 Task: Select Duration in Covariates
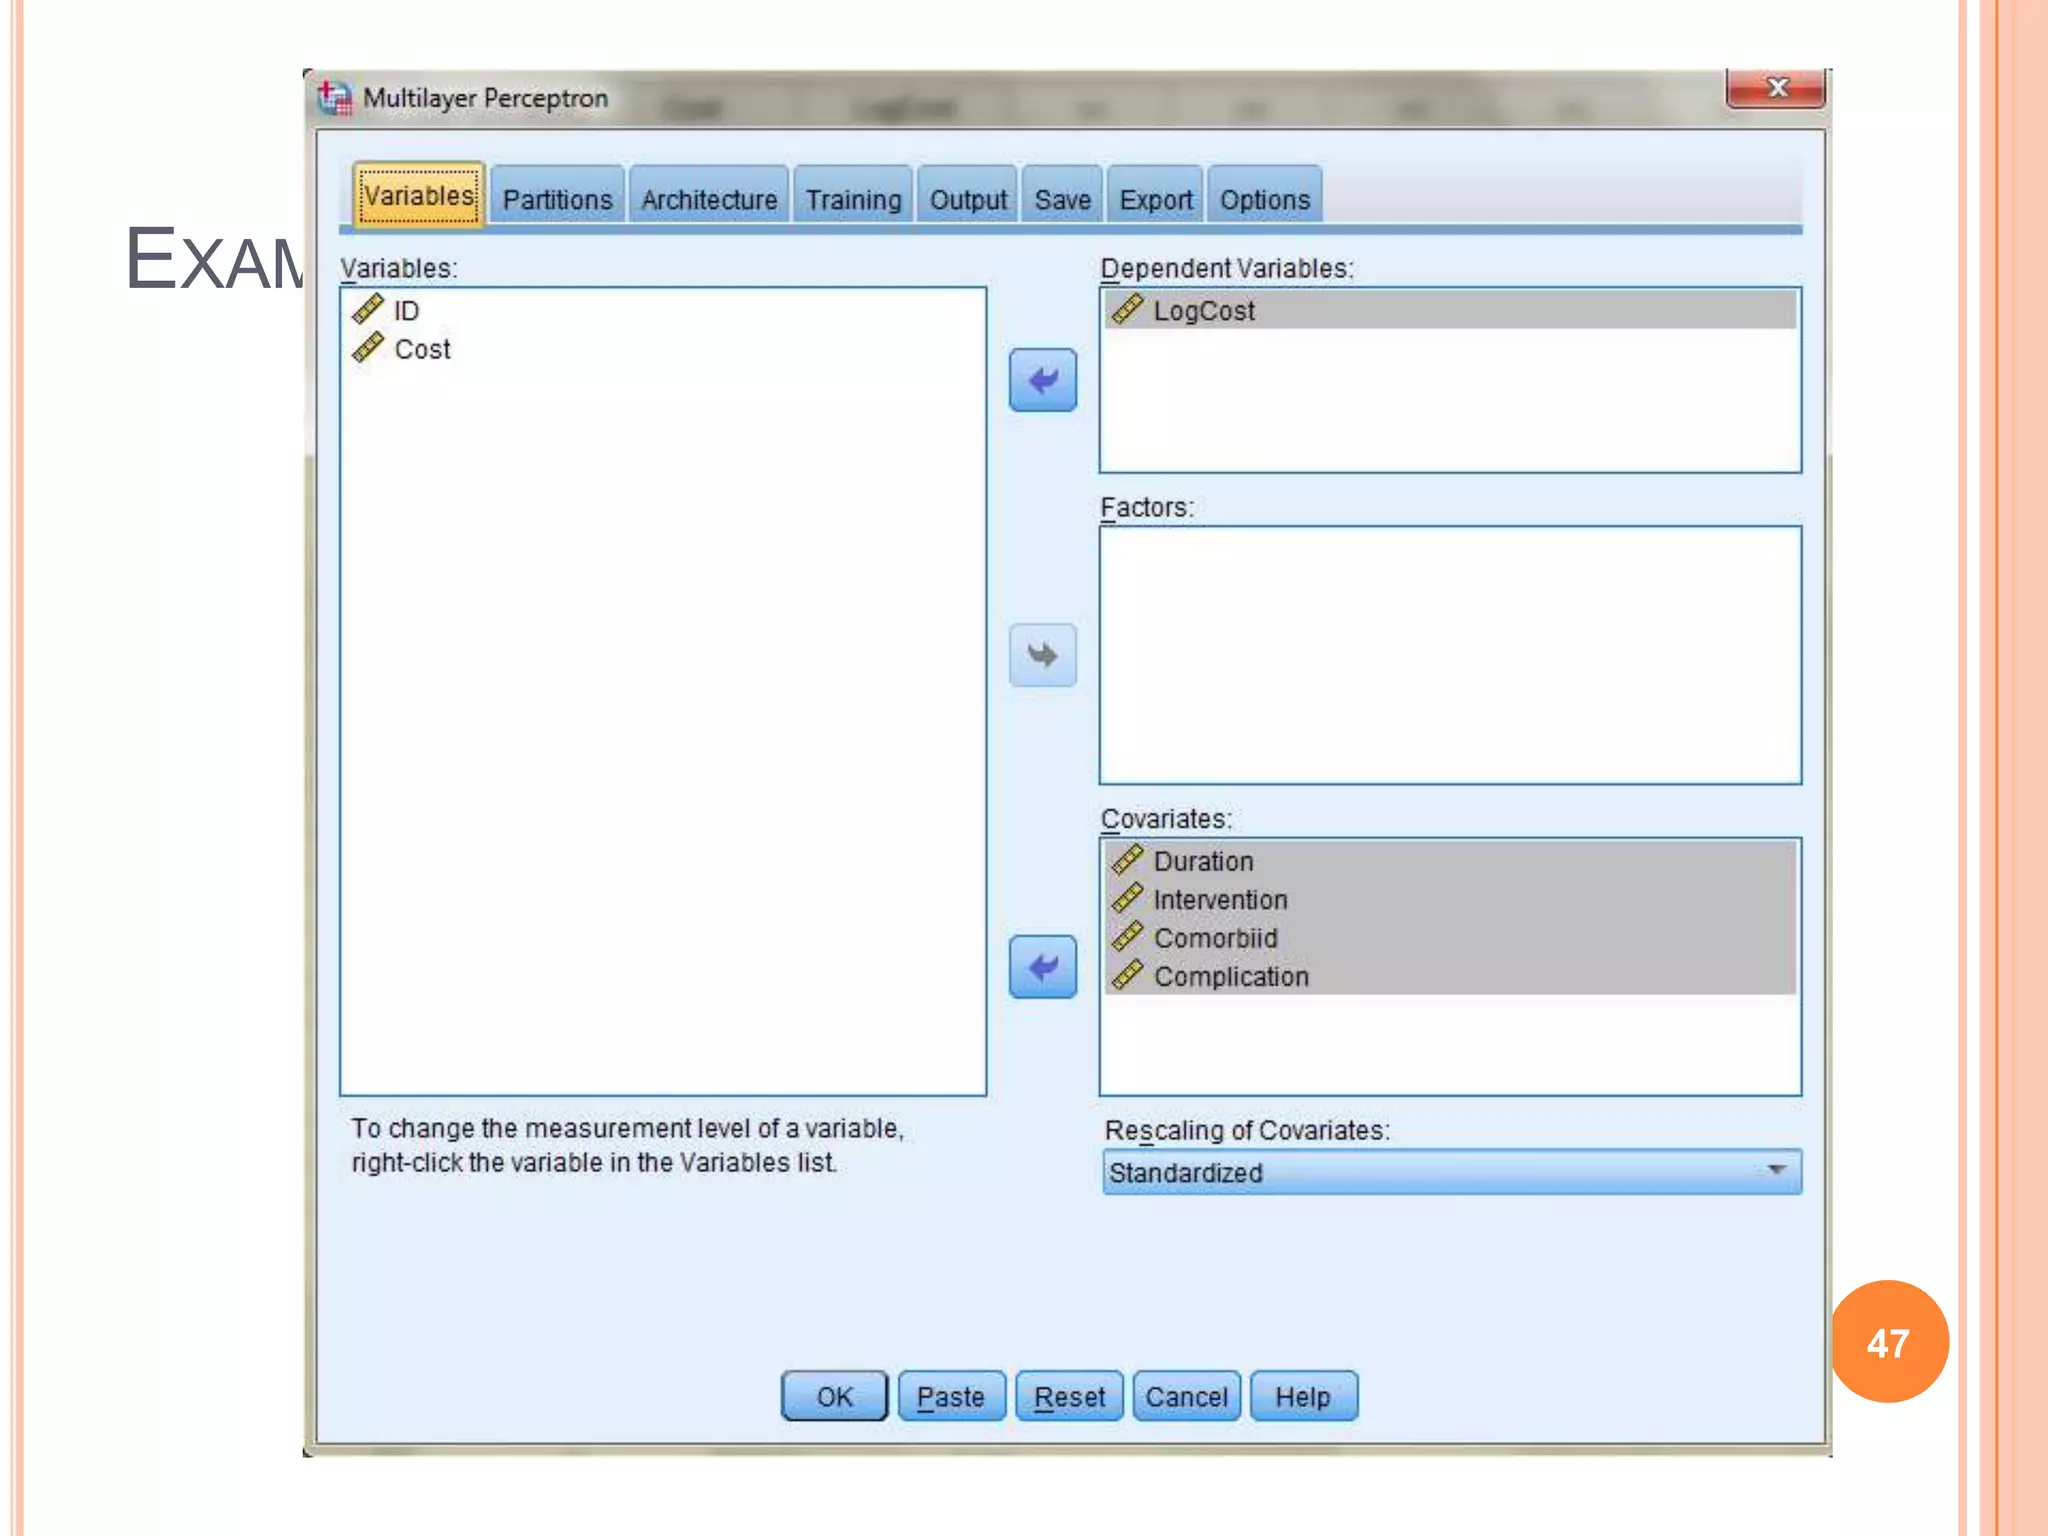pos(1451,861)
